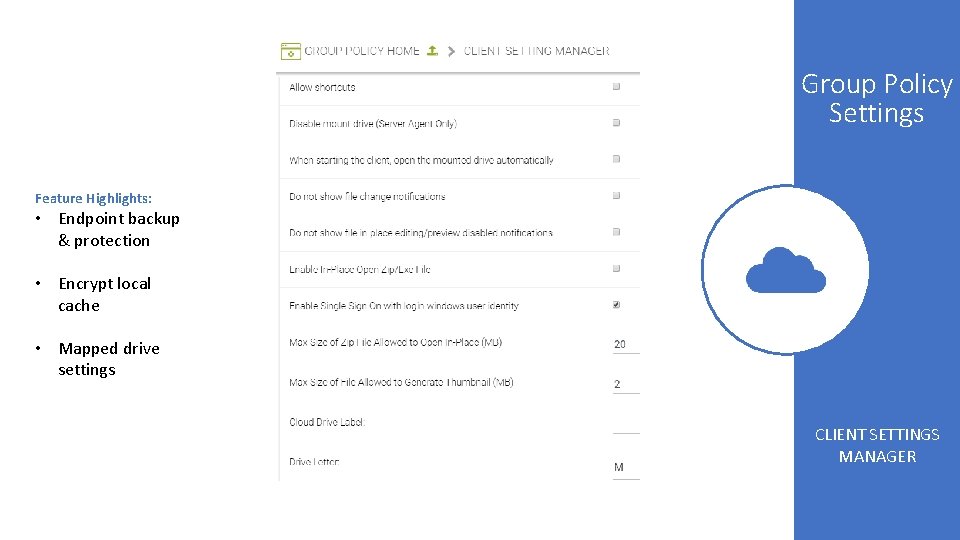Click the blue cloud icon
The width and height of the screenshot is (960, 540).
[x=786, y=270]
